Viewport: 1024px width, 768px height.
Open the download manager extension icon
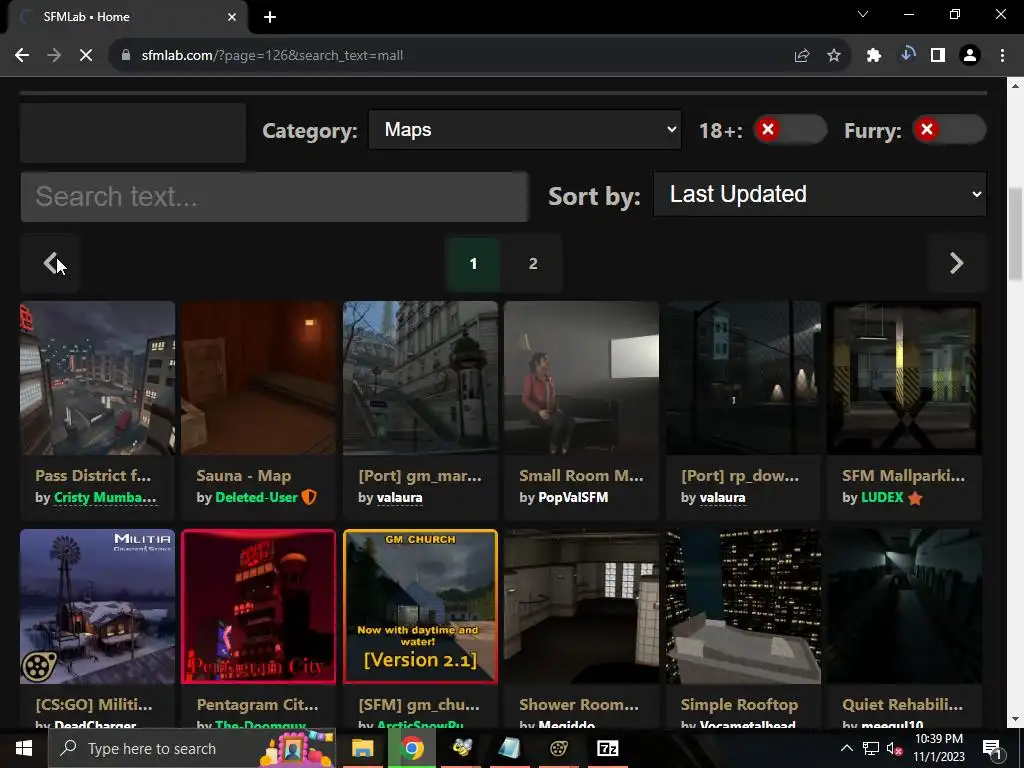click(x=907, y=55)
